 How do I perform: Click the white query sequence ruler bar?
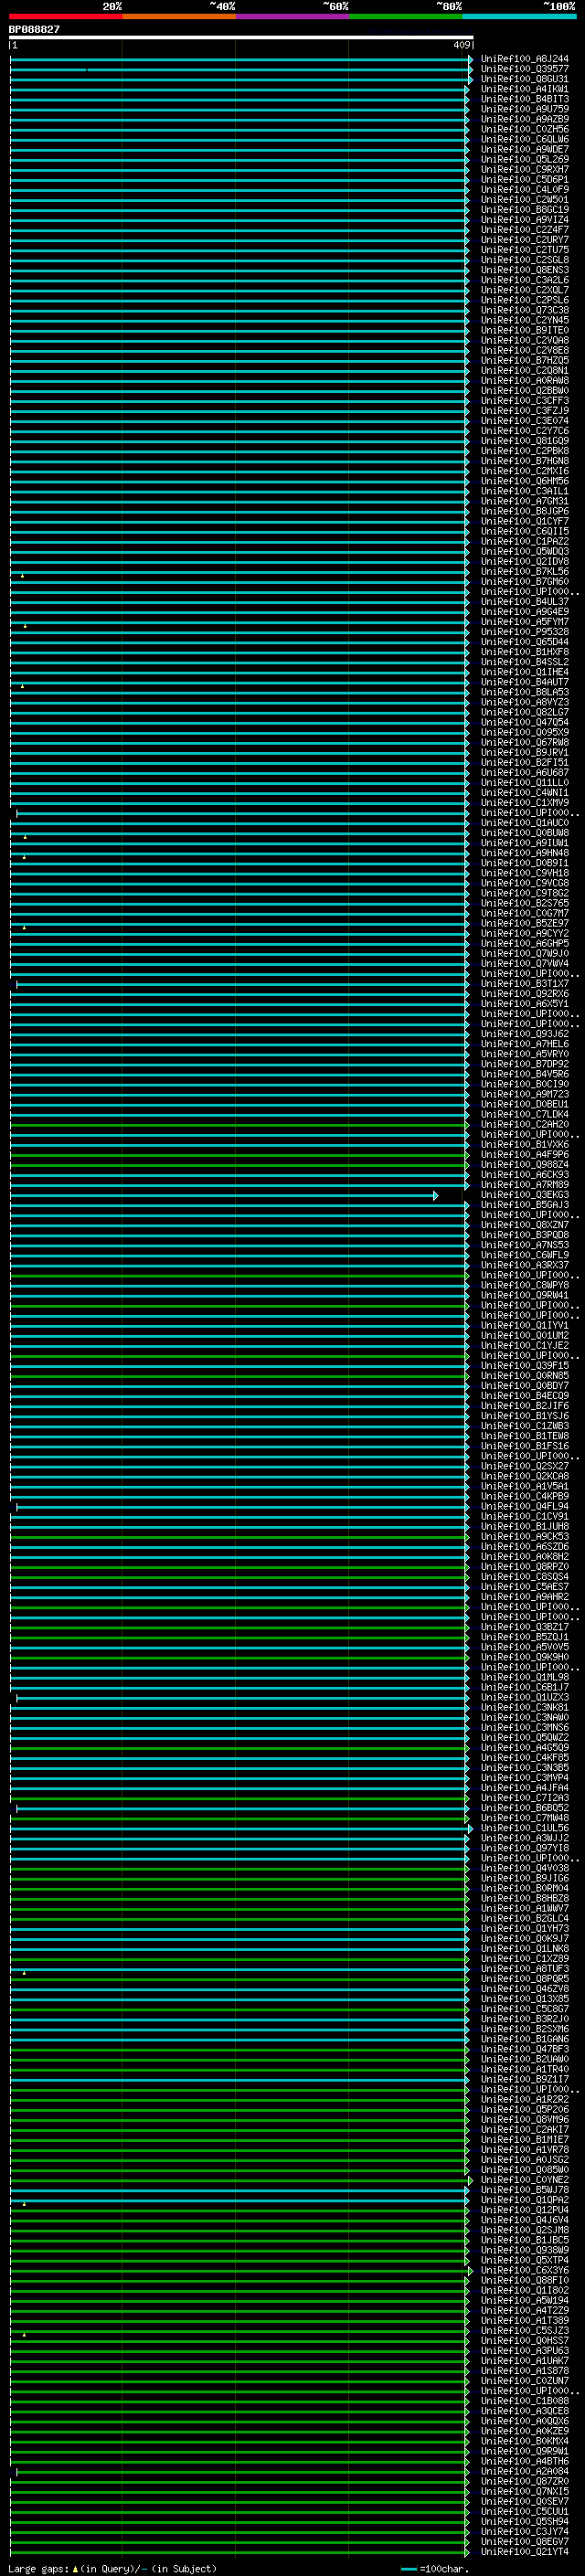pos(240,38)
